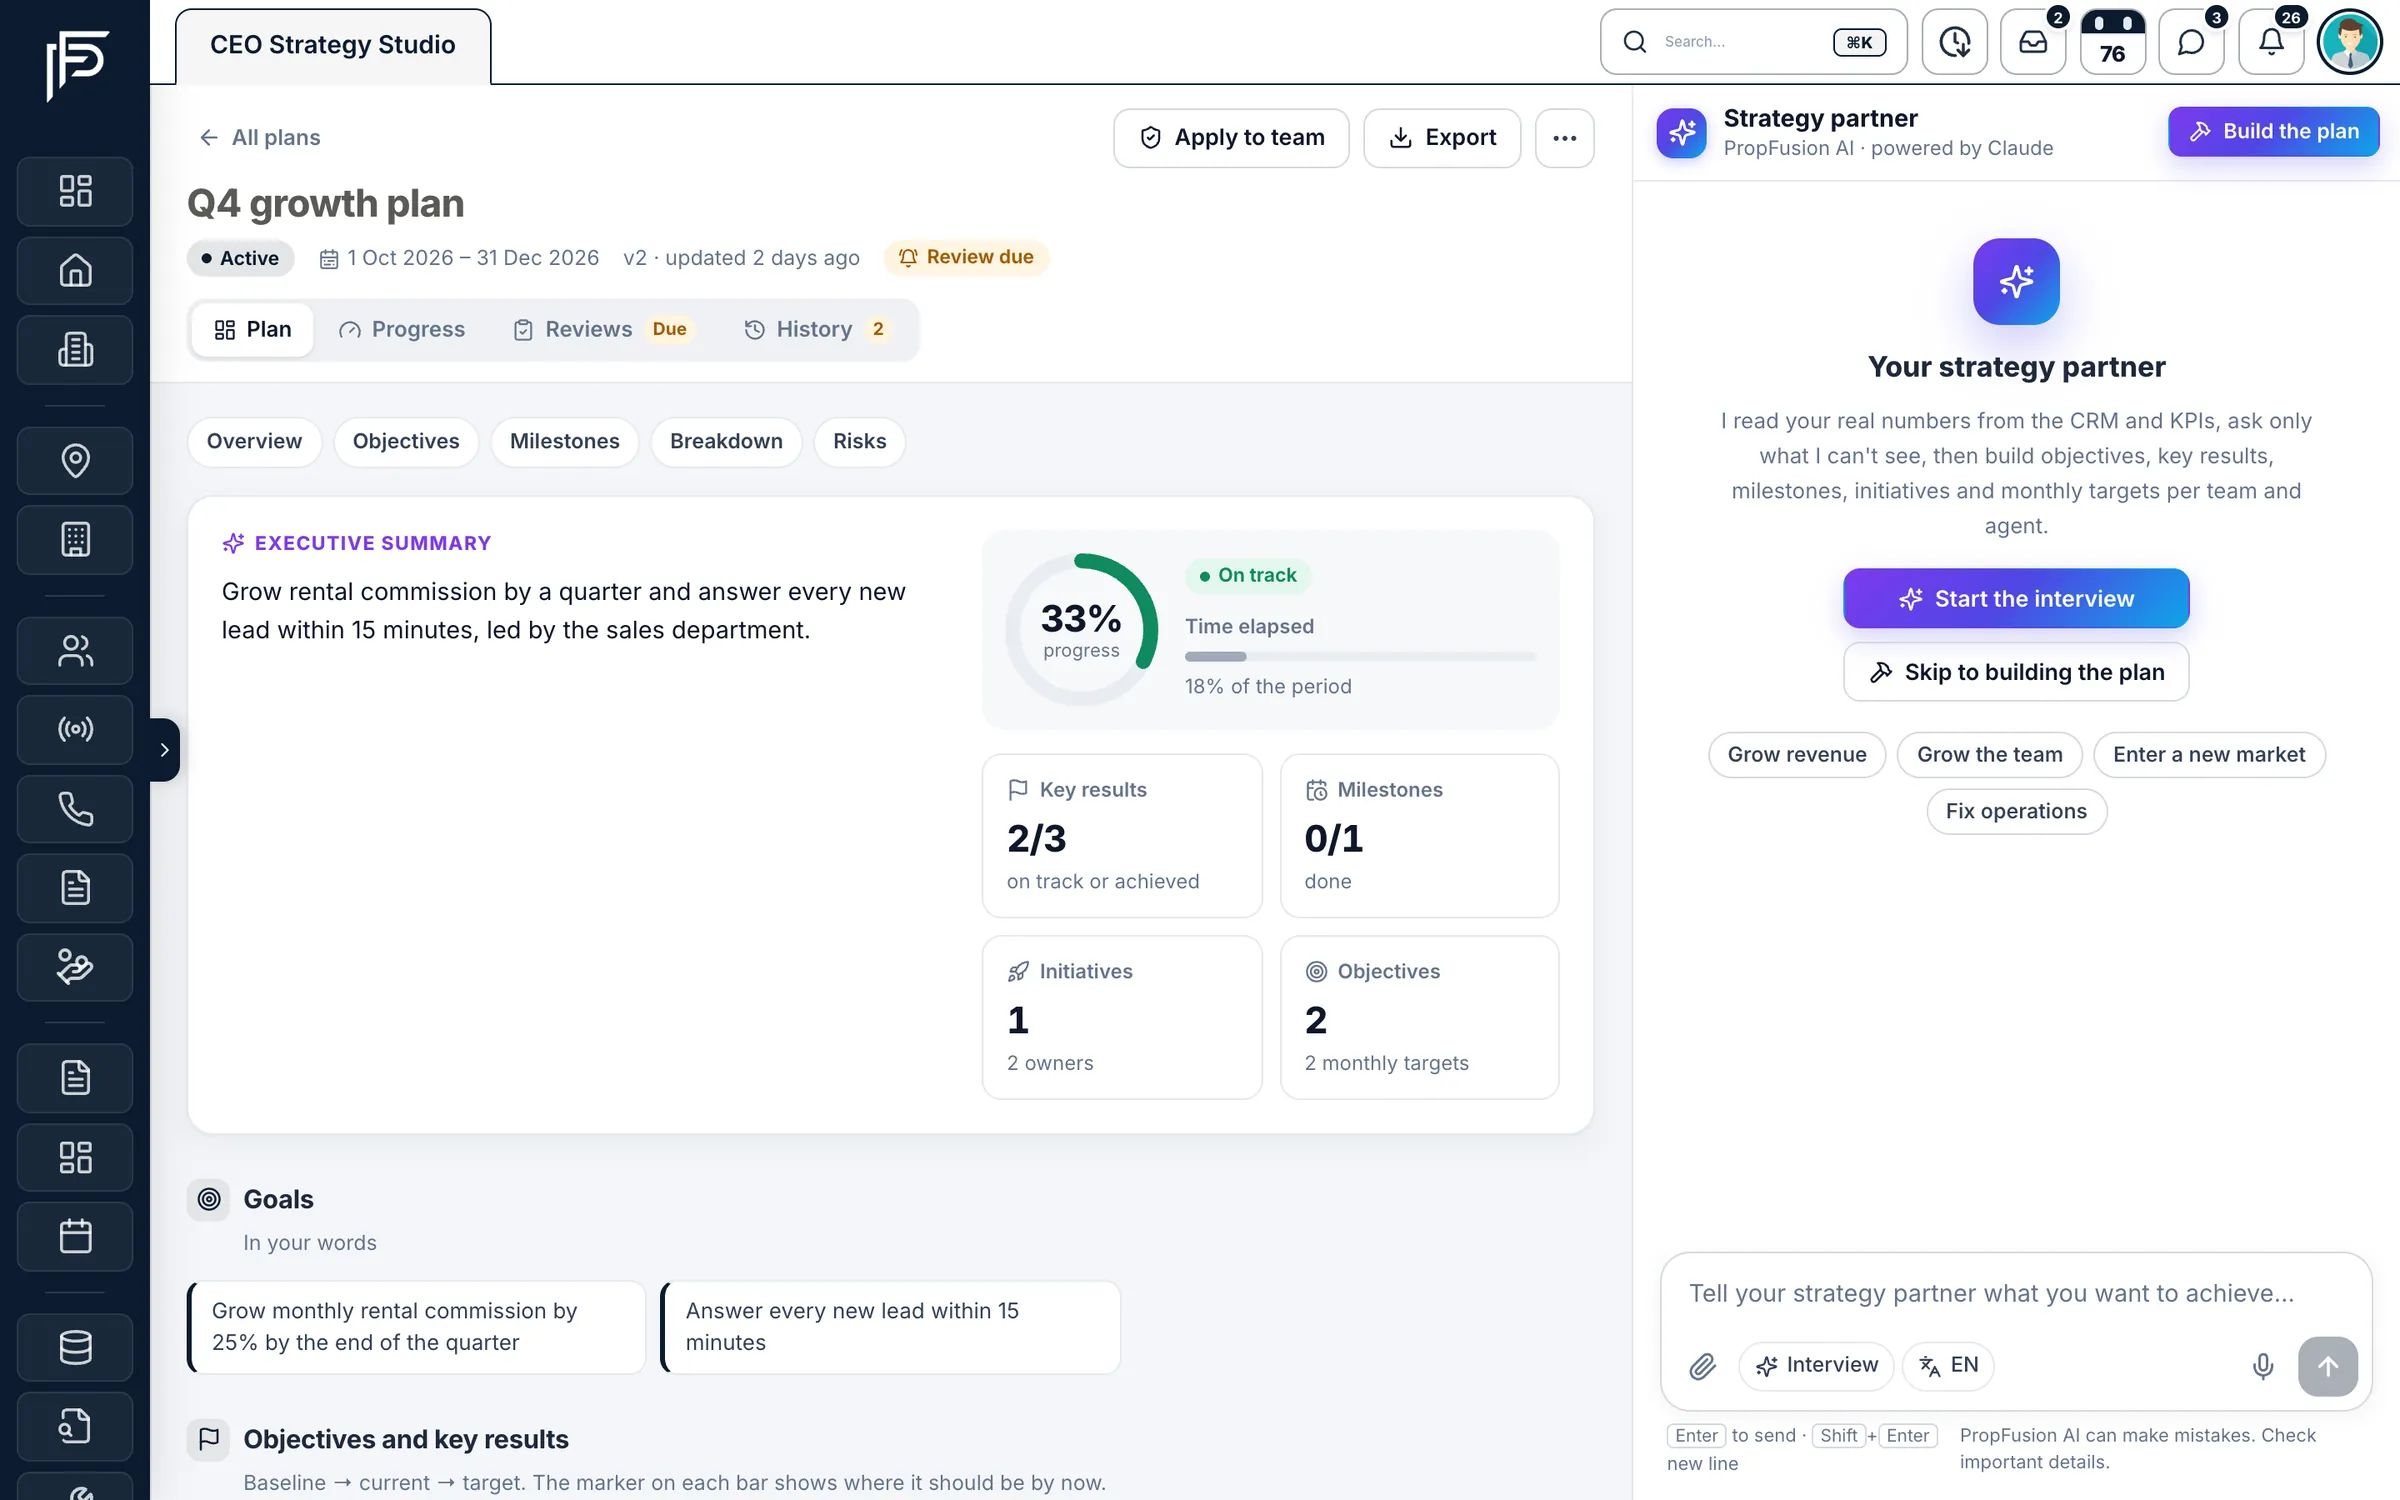Toggle the Interview mode chip
This screenshot has height=1500, width=2400.
[1816, 1366]
